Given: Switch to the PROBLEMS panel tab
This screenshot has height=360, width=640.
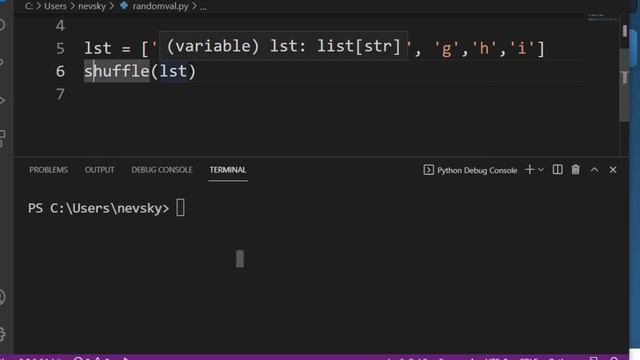Looking at the screenshot, I should [x=48, y=170].
